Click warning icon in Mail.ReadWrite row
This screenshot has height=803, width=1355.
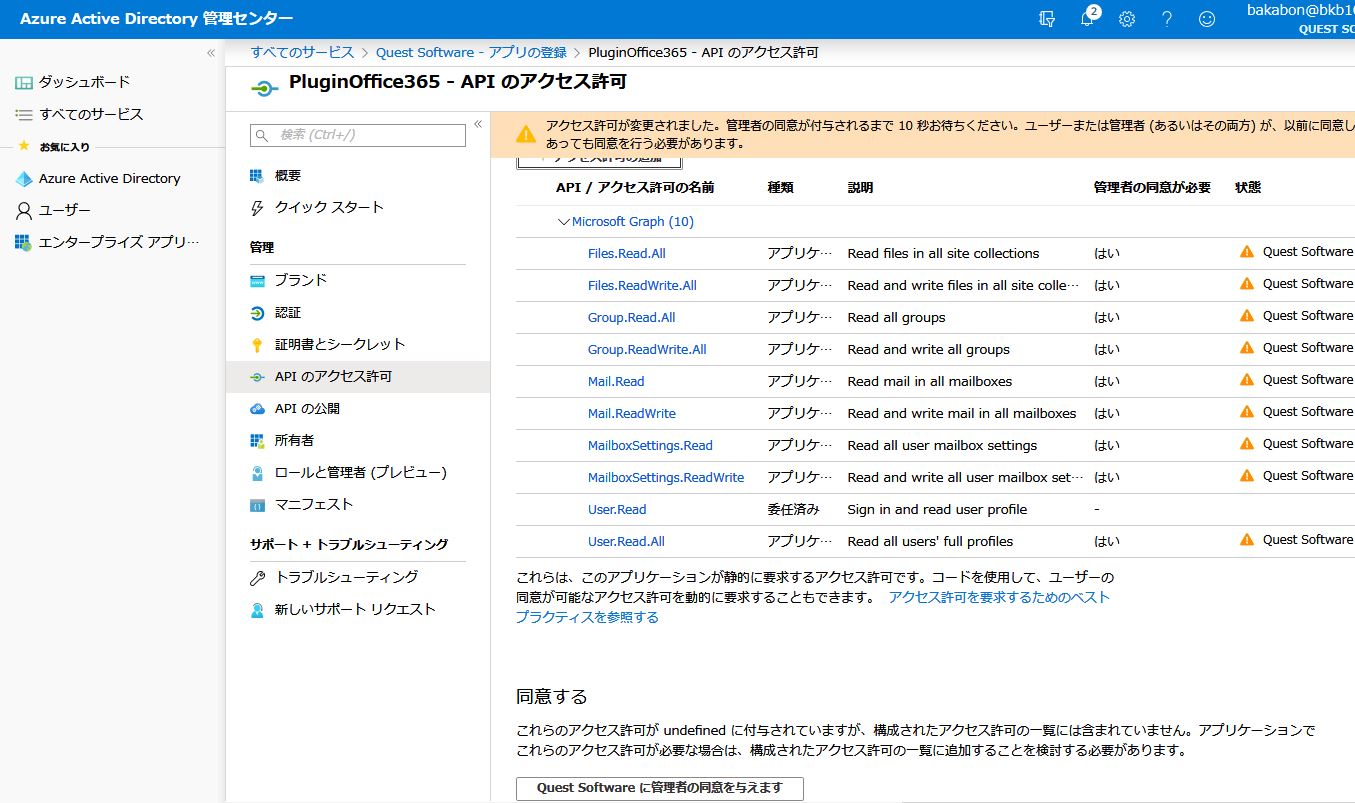click(1246, 412)
